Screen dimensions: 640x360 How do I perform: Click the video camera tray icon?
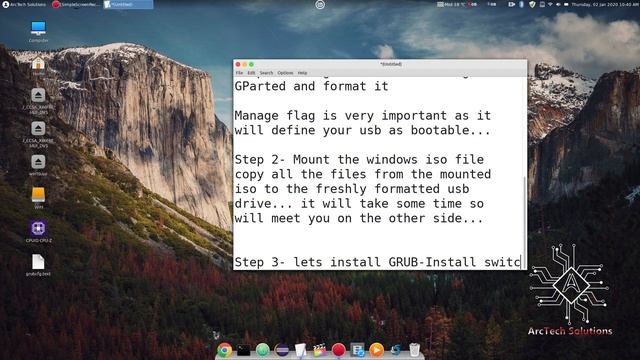(511, 4)
